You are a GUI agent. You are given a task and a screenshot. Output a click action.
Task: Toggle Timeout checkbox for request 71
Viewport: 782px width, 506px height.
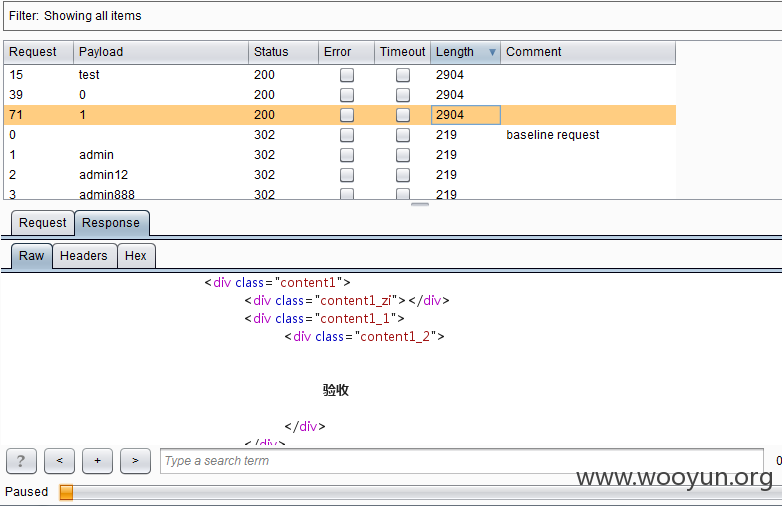pyautogui.click(x=402, y=115)
